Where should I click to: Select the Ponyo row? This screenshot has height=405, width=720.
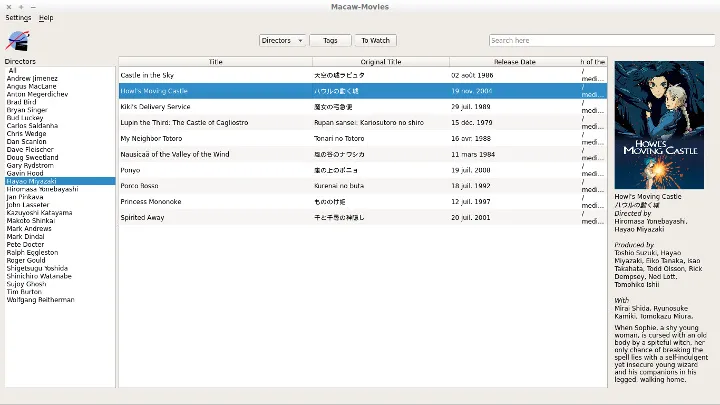coord(363,170)
